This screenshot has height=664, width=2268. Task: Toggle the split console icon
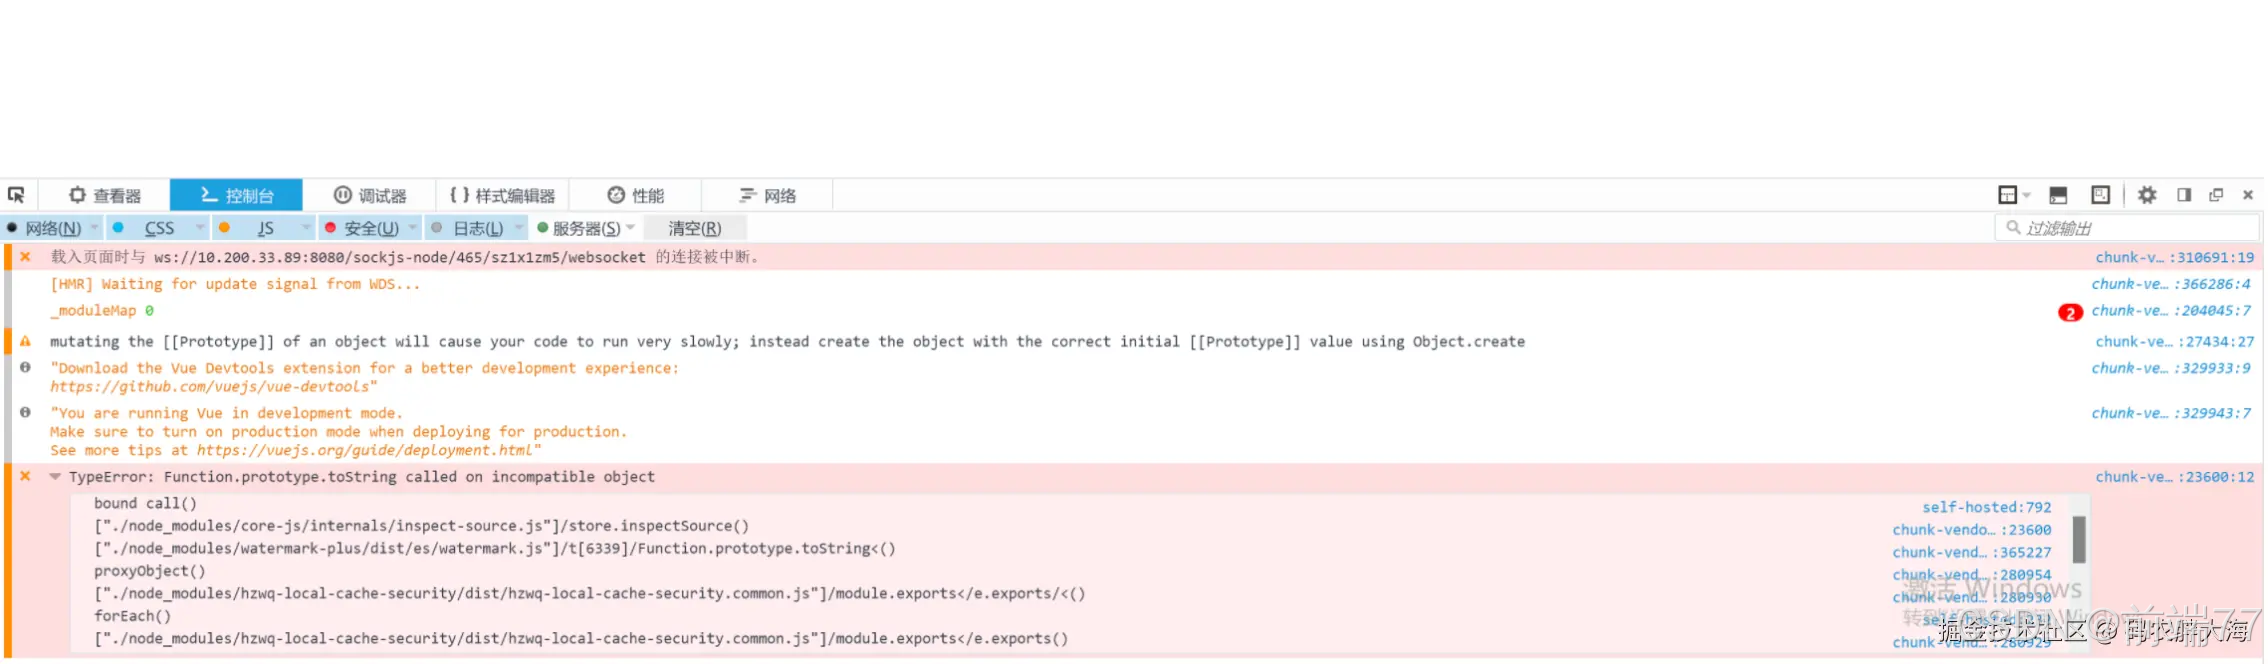(x=2058, y=195)
